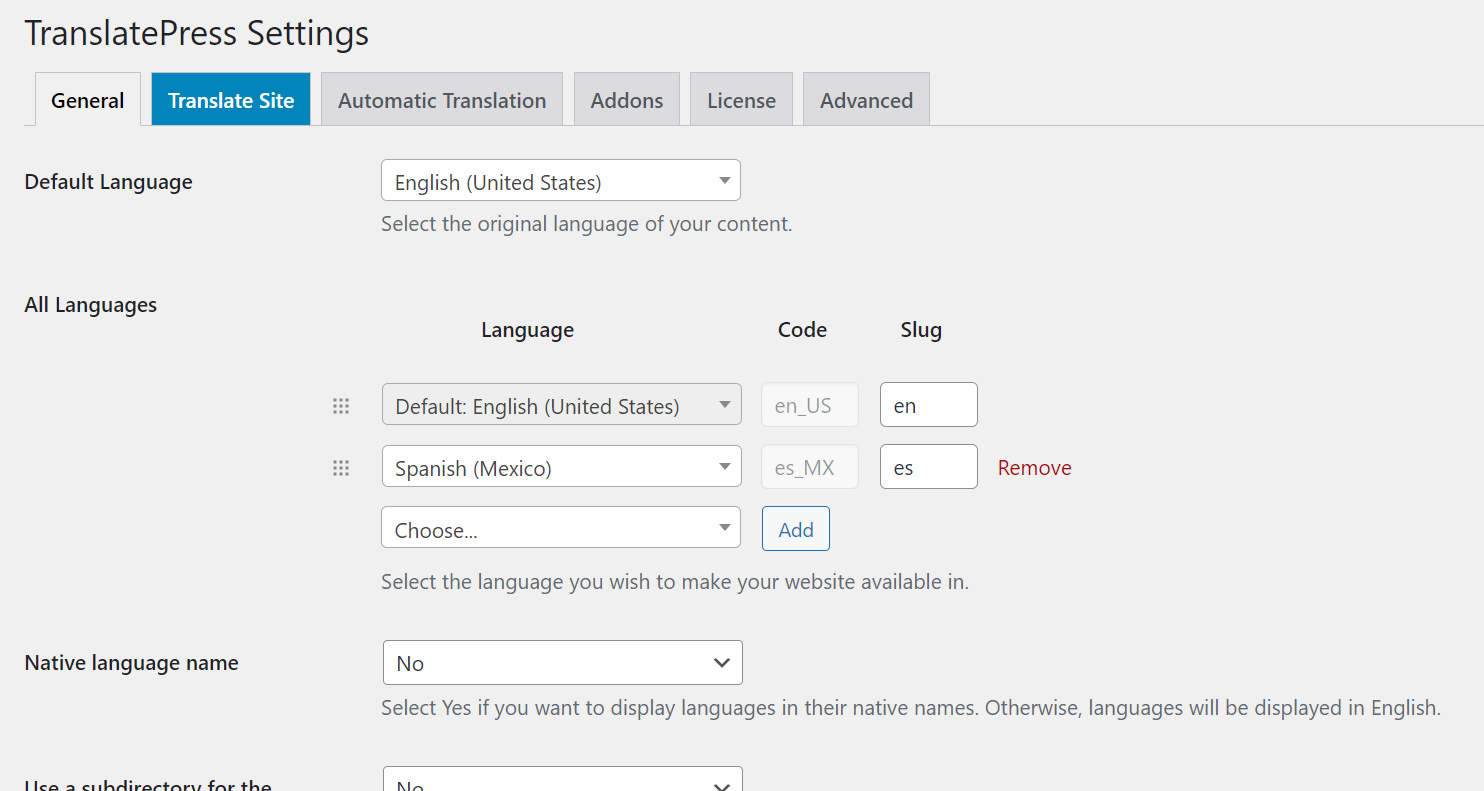Focus the Spanish slug field containing 'es'
Viewport: 1484px width, 791px height.
(x=928, y=468)
